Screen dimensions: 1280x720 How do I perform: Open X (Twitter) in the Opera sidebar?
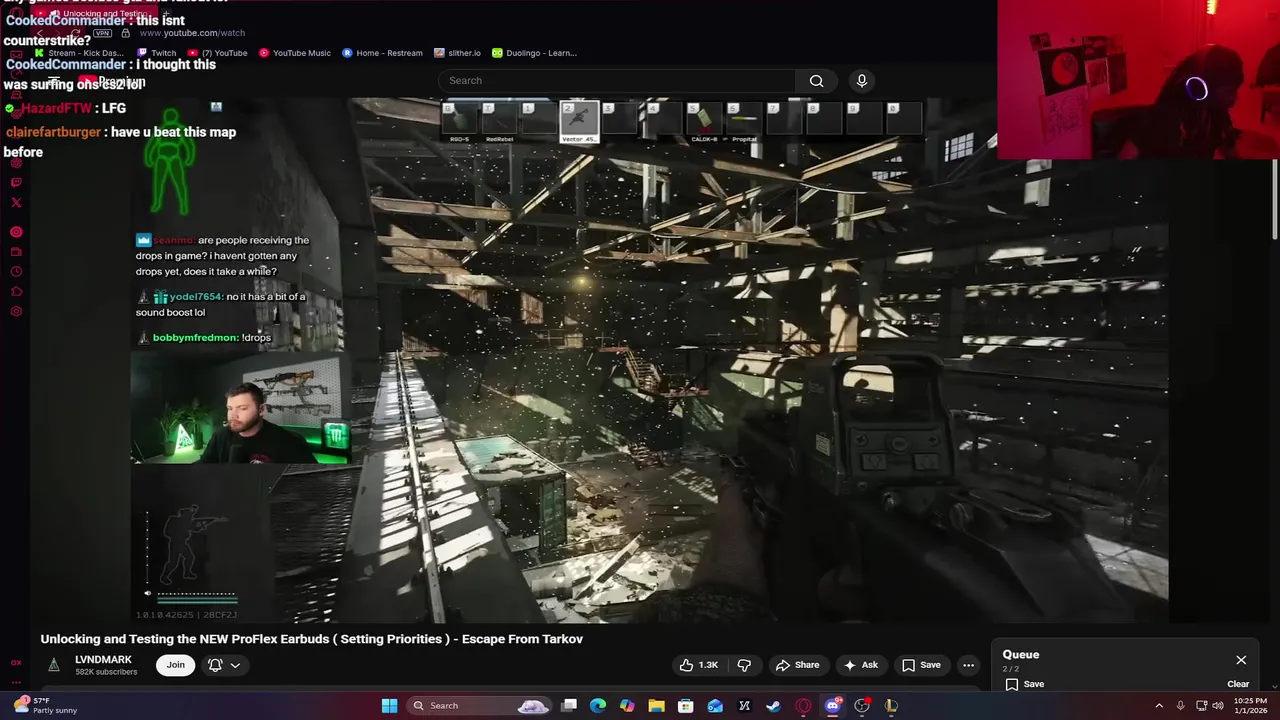[x=16, y=202]
